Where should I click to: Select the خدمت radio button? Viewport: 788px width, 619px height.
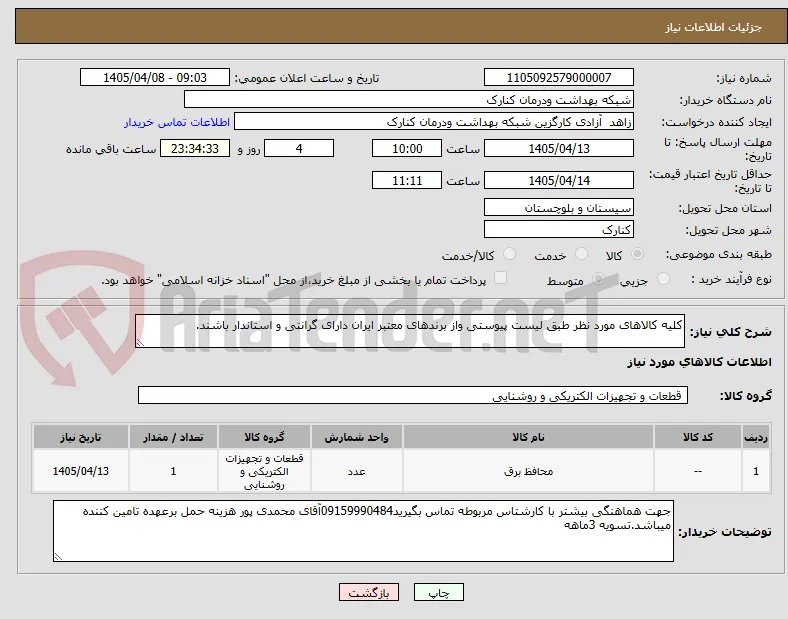pyautogui.click(x=581, y=254)
